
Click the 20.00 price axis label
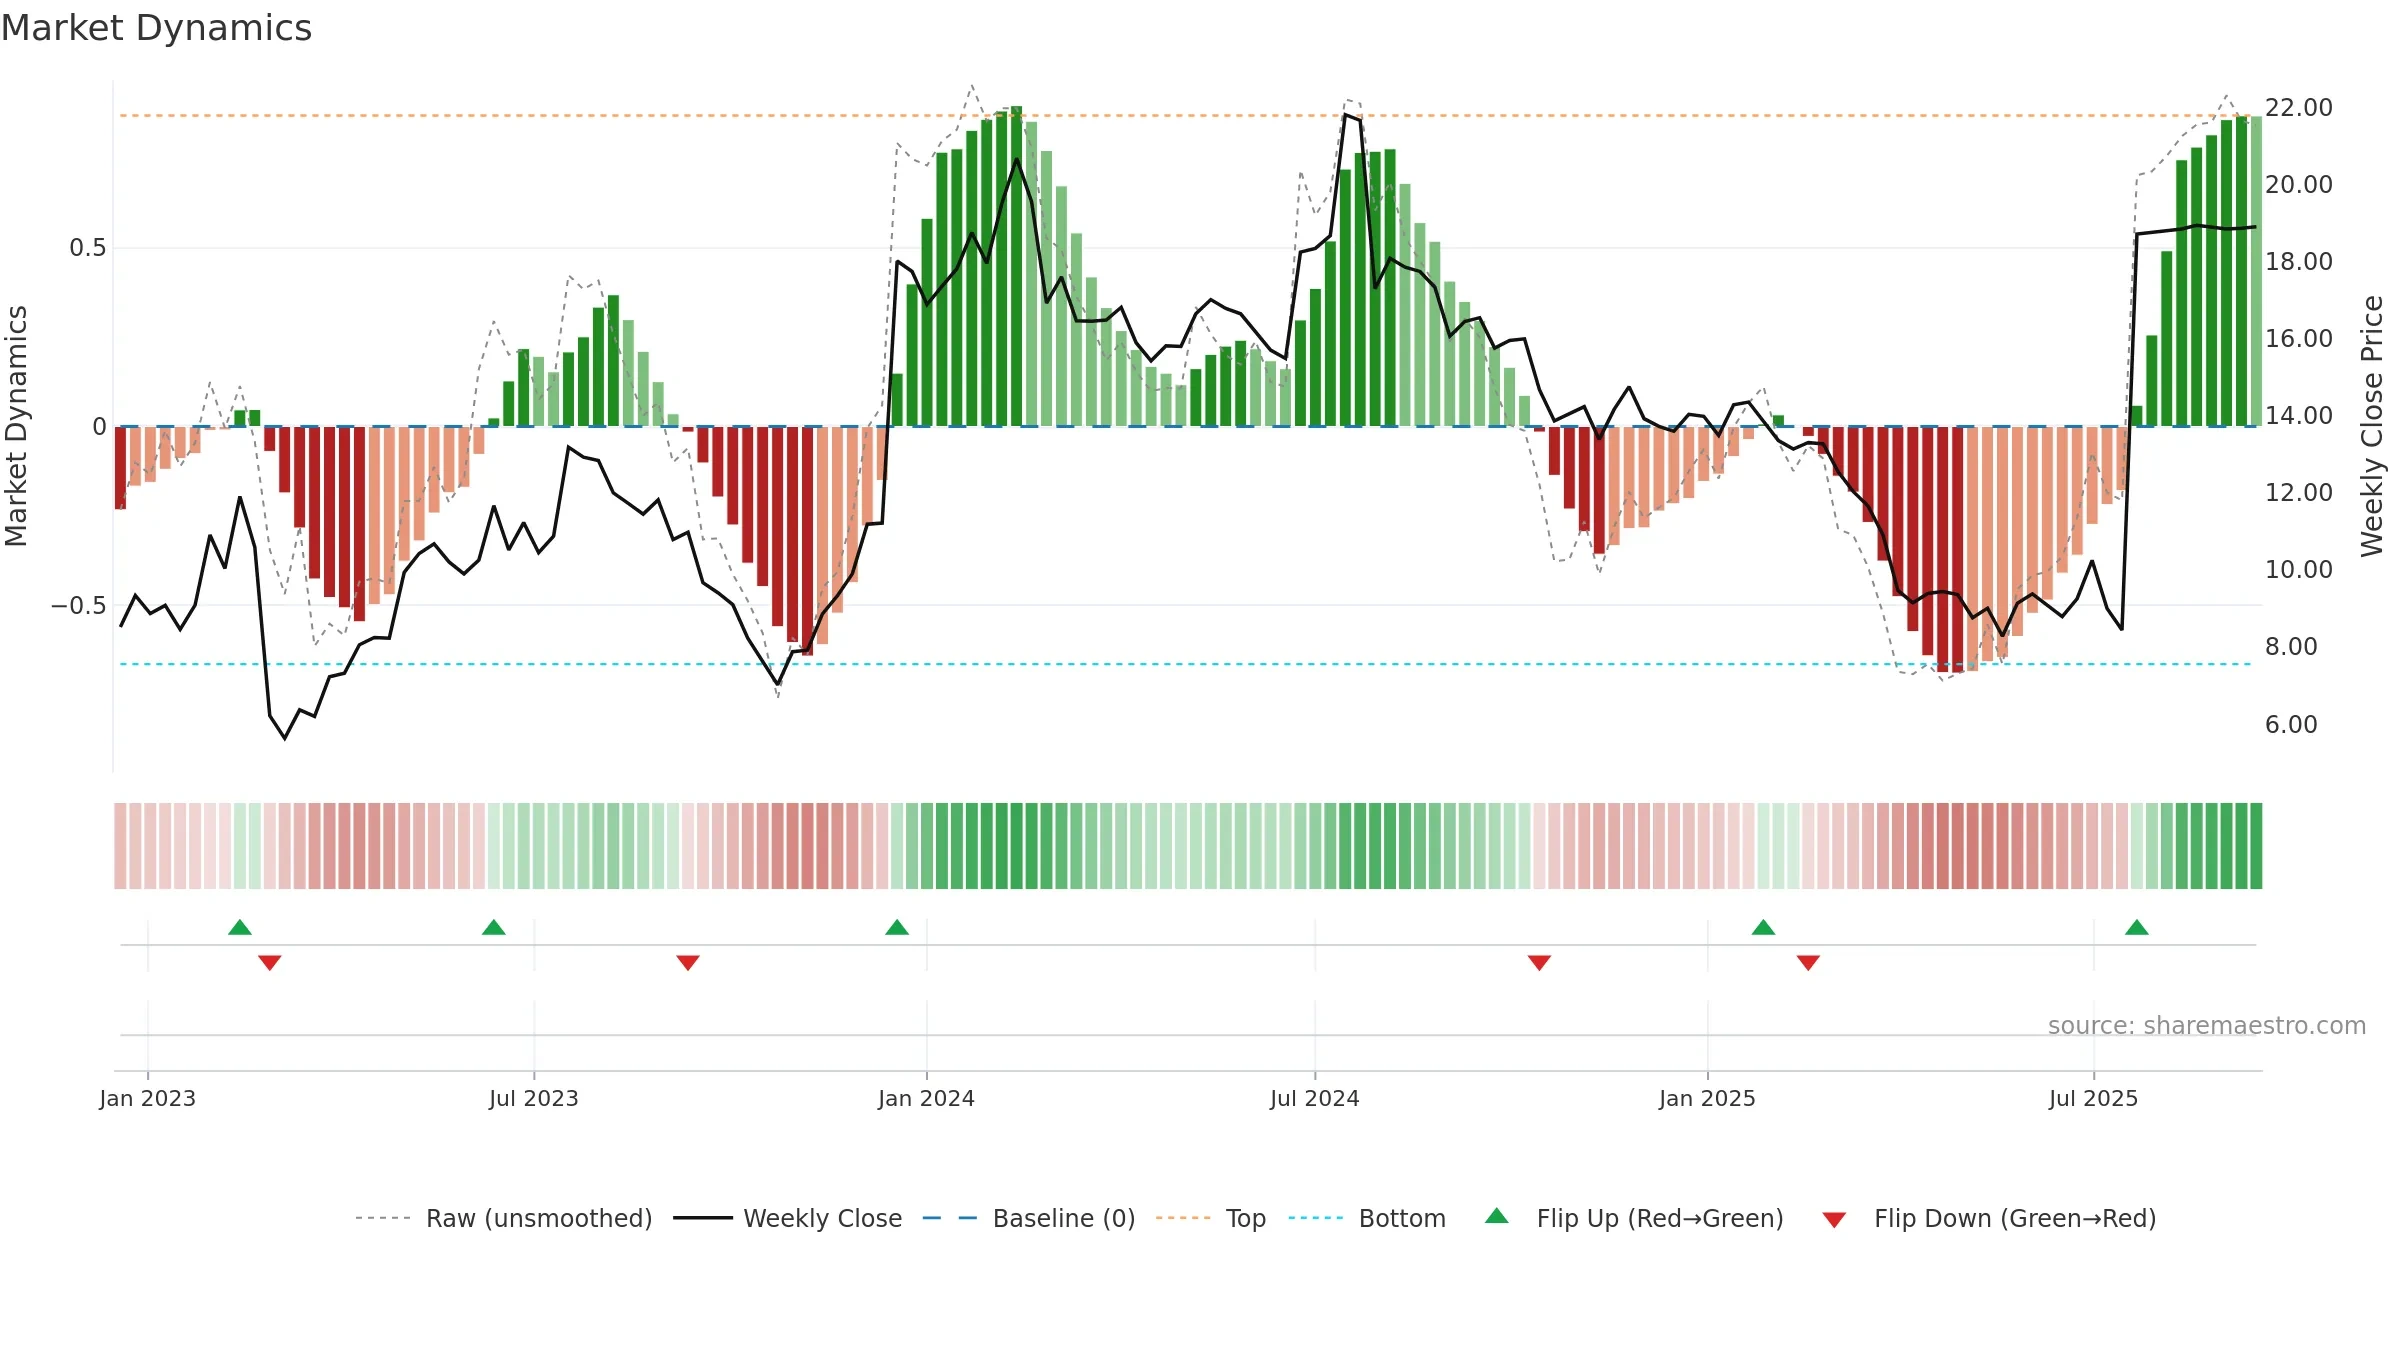[x=2299, y=184]
